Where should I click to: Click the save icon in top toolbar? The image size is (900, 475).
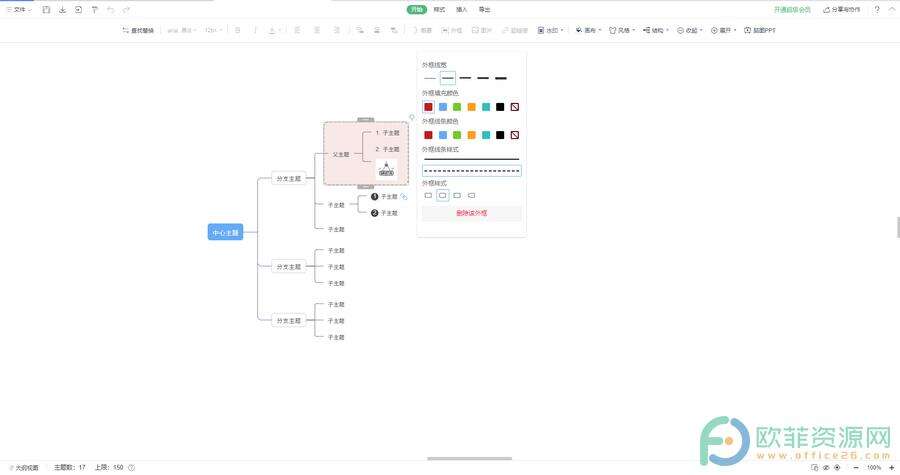[x=46, y=9]
